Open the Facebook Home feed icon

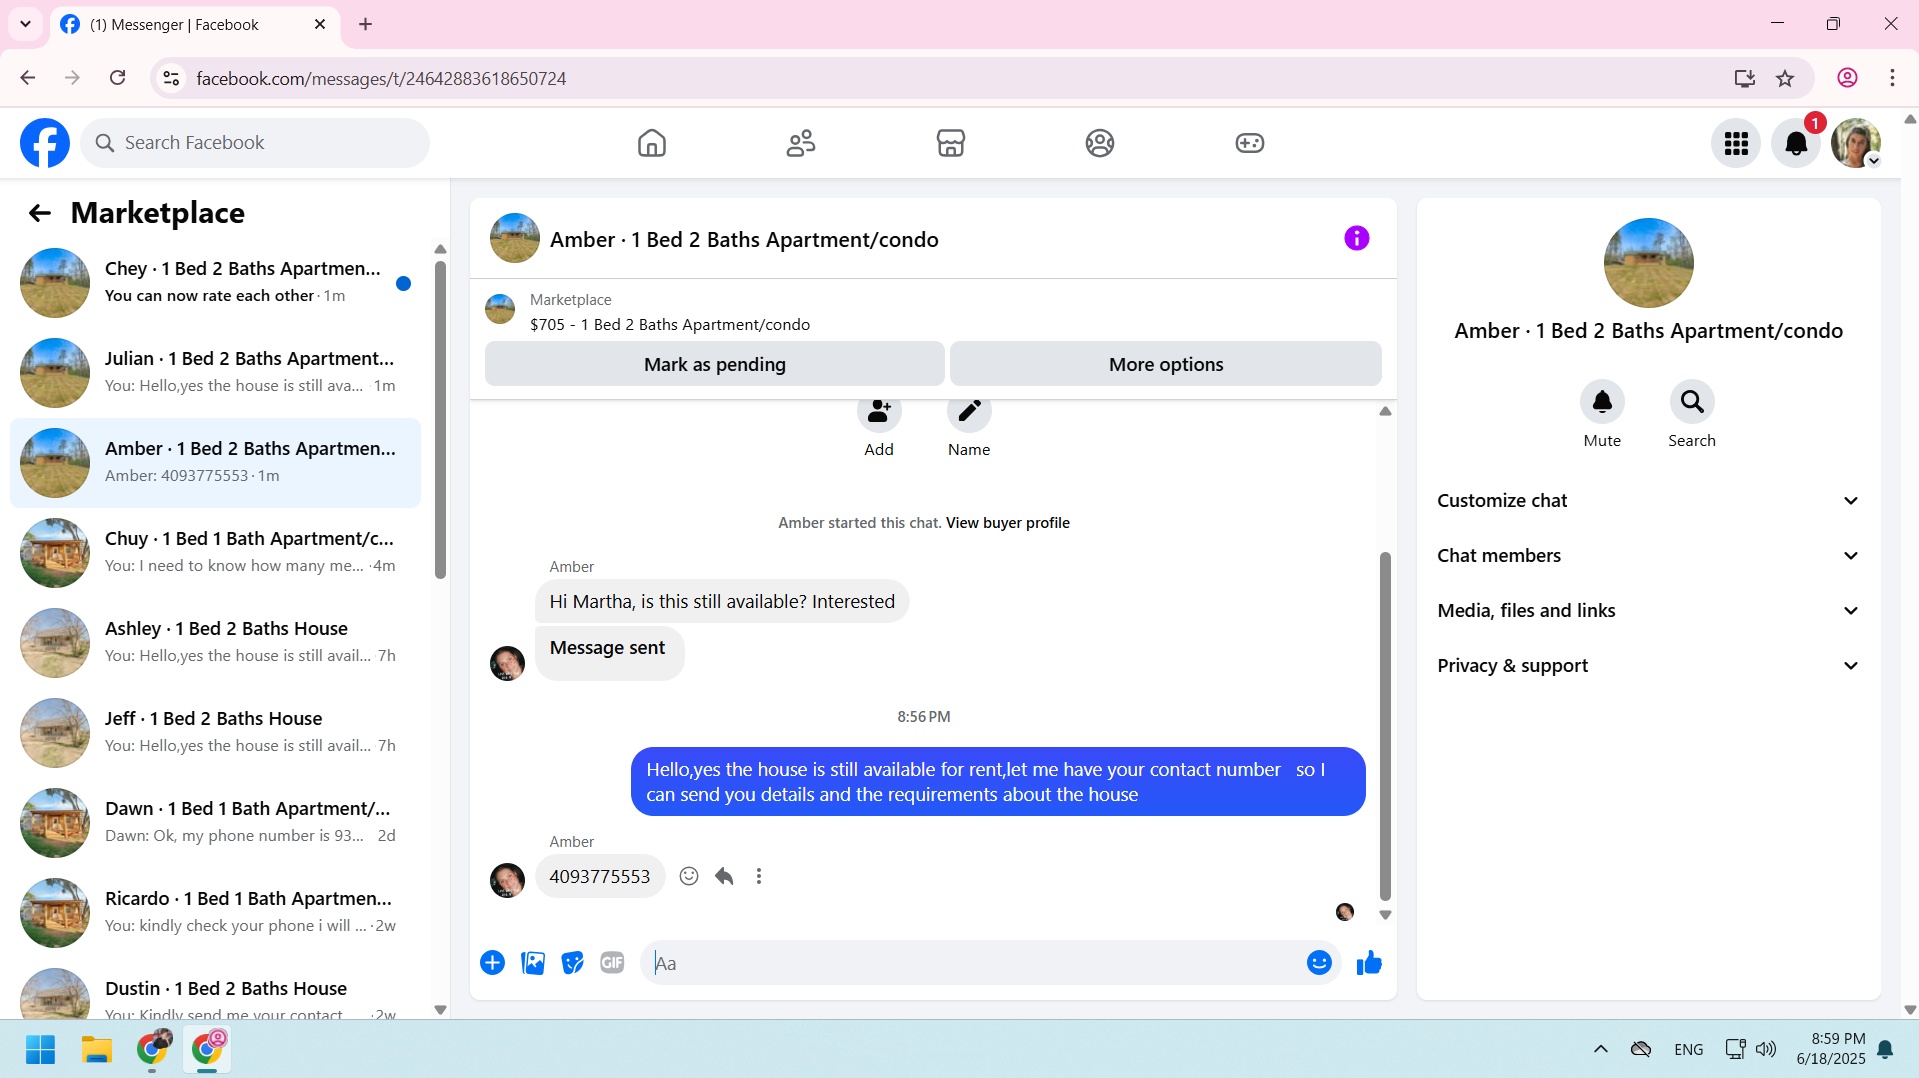tap(651, 143)
